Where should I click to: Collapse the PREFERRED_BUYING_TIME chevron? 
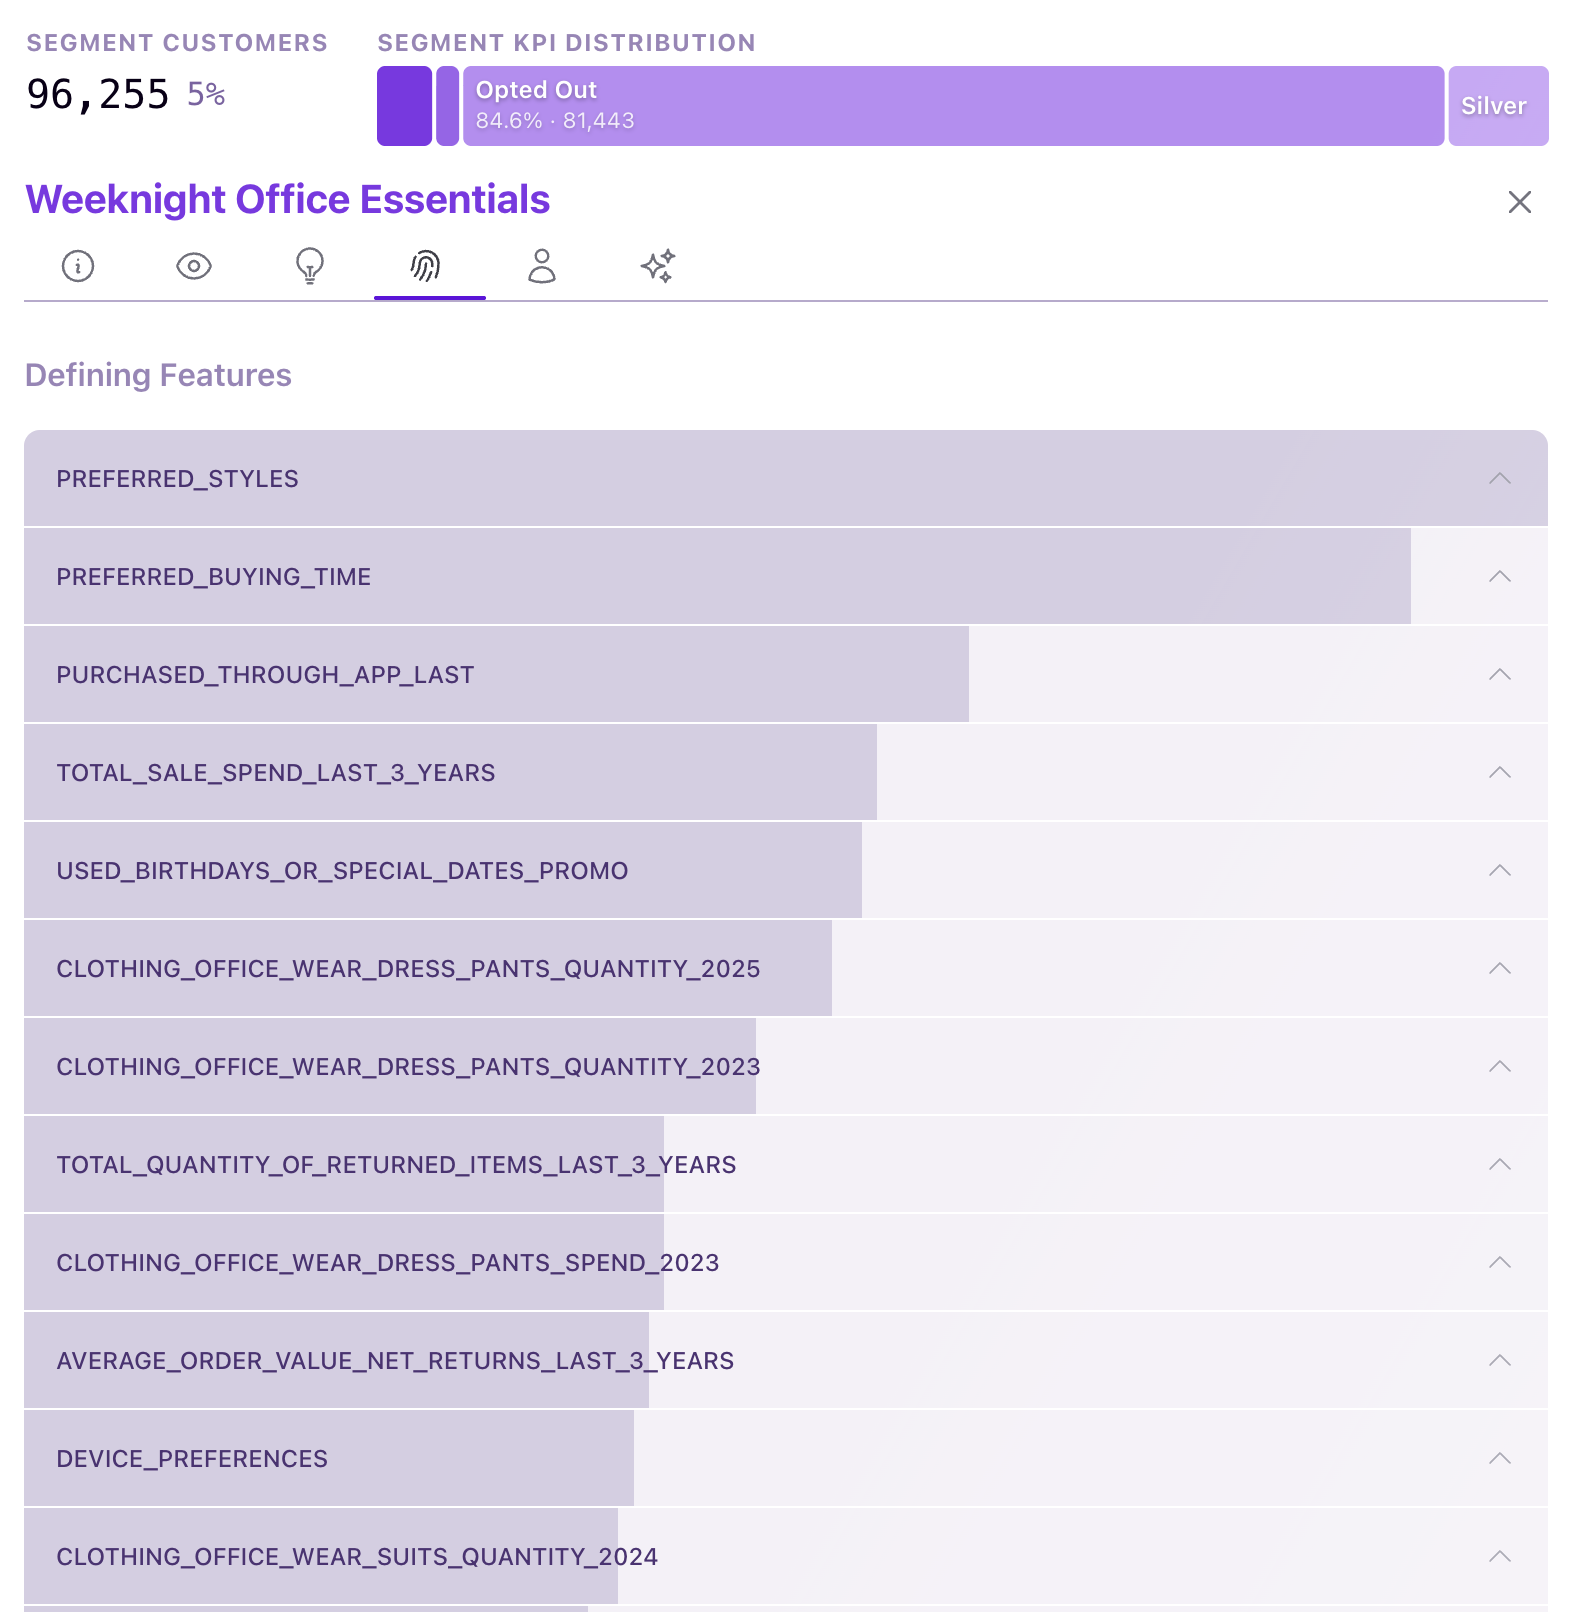pos(1500,576)
